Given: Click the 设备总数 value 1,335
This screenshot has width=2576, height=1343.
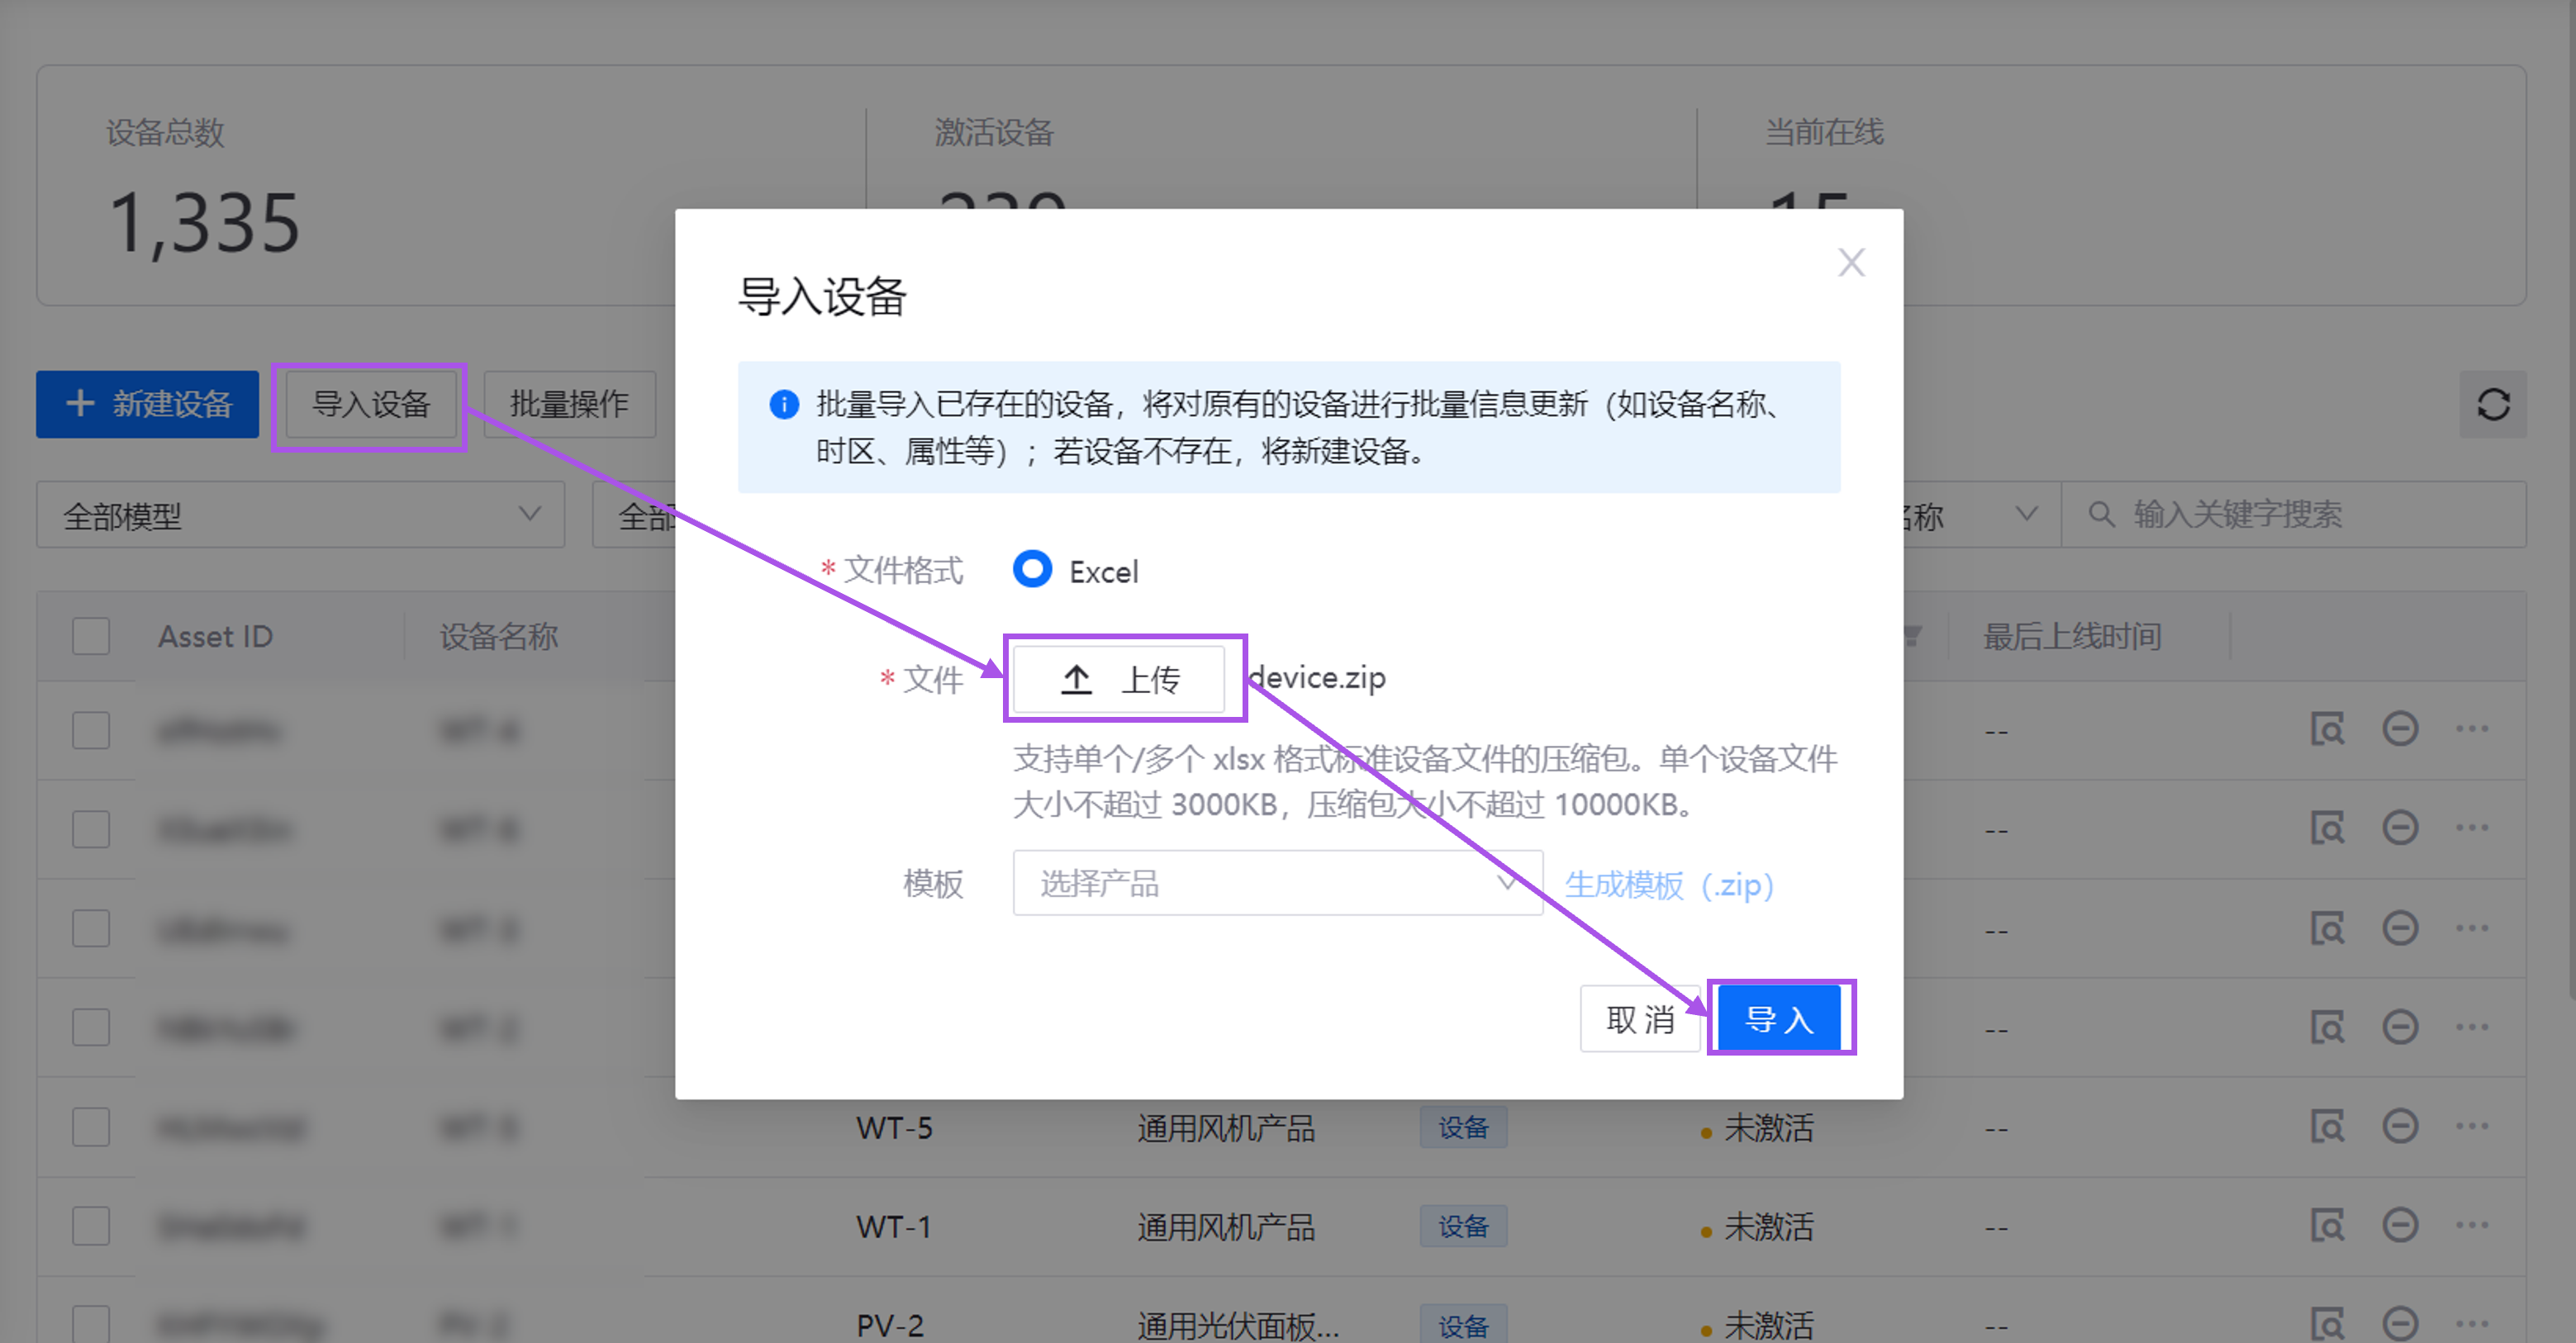Looking at the screenshot, I should coord(203,222).
